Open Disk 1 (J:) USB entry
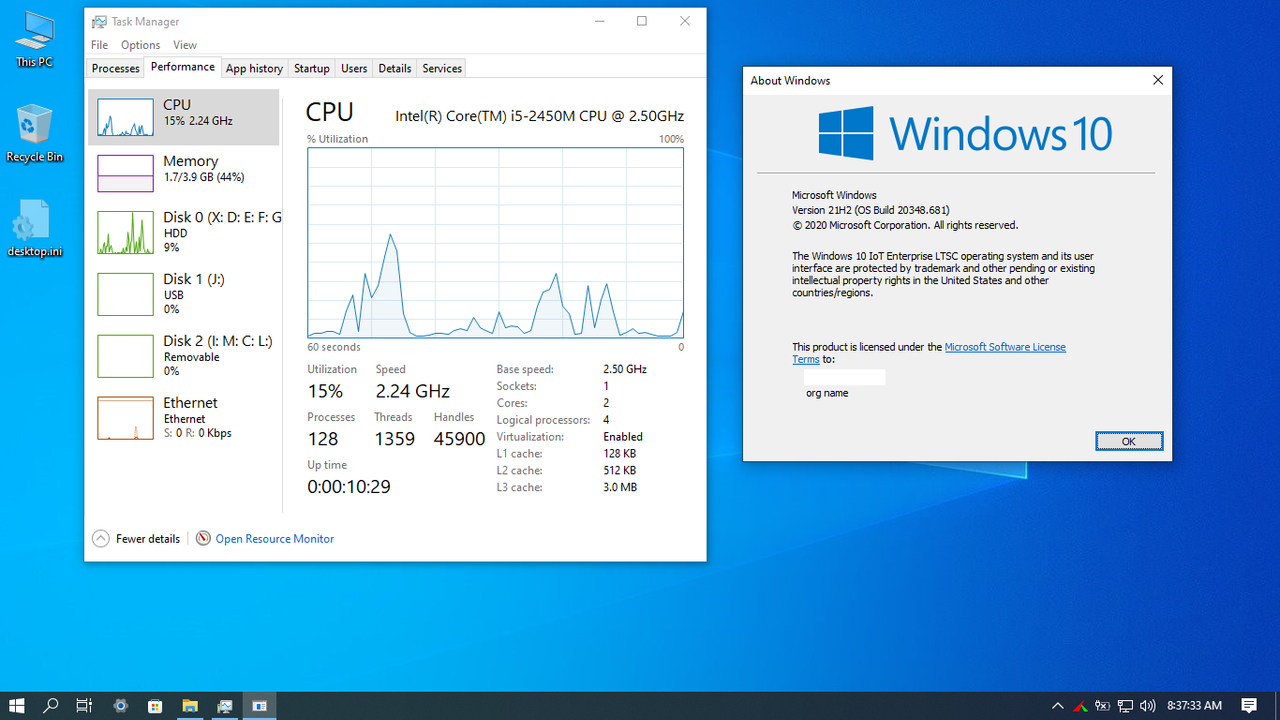1280x720 pixels. point(184,294)
